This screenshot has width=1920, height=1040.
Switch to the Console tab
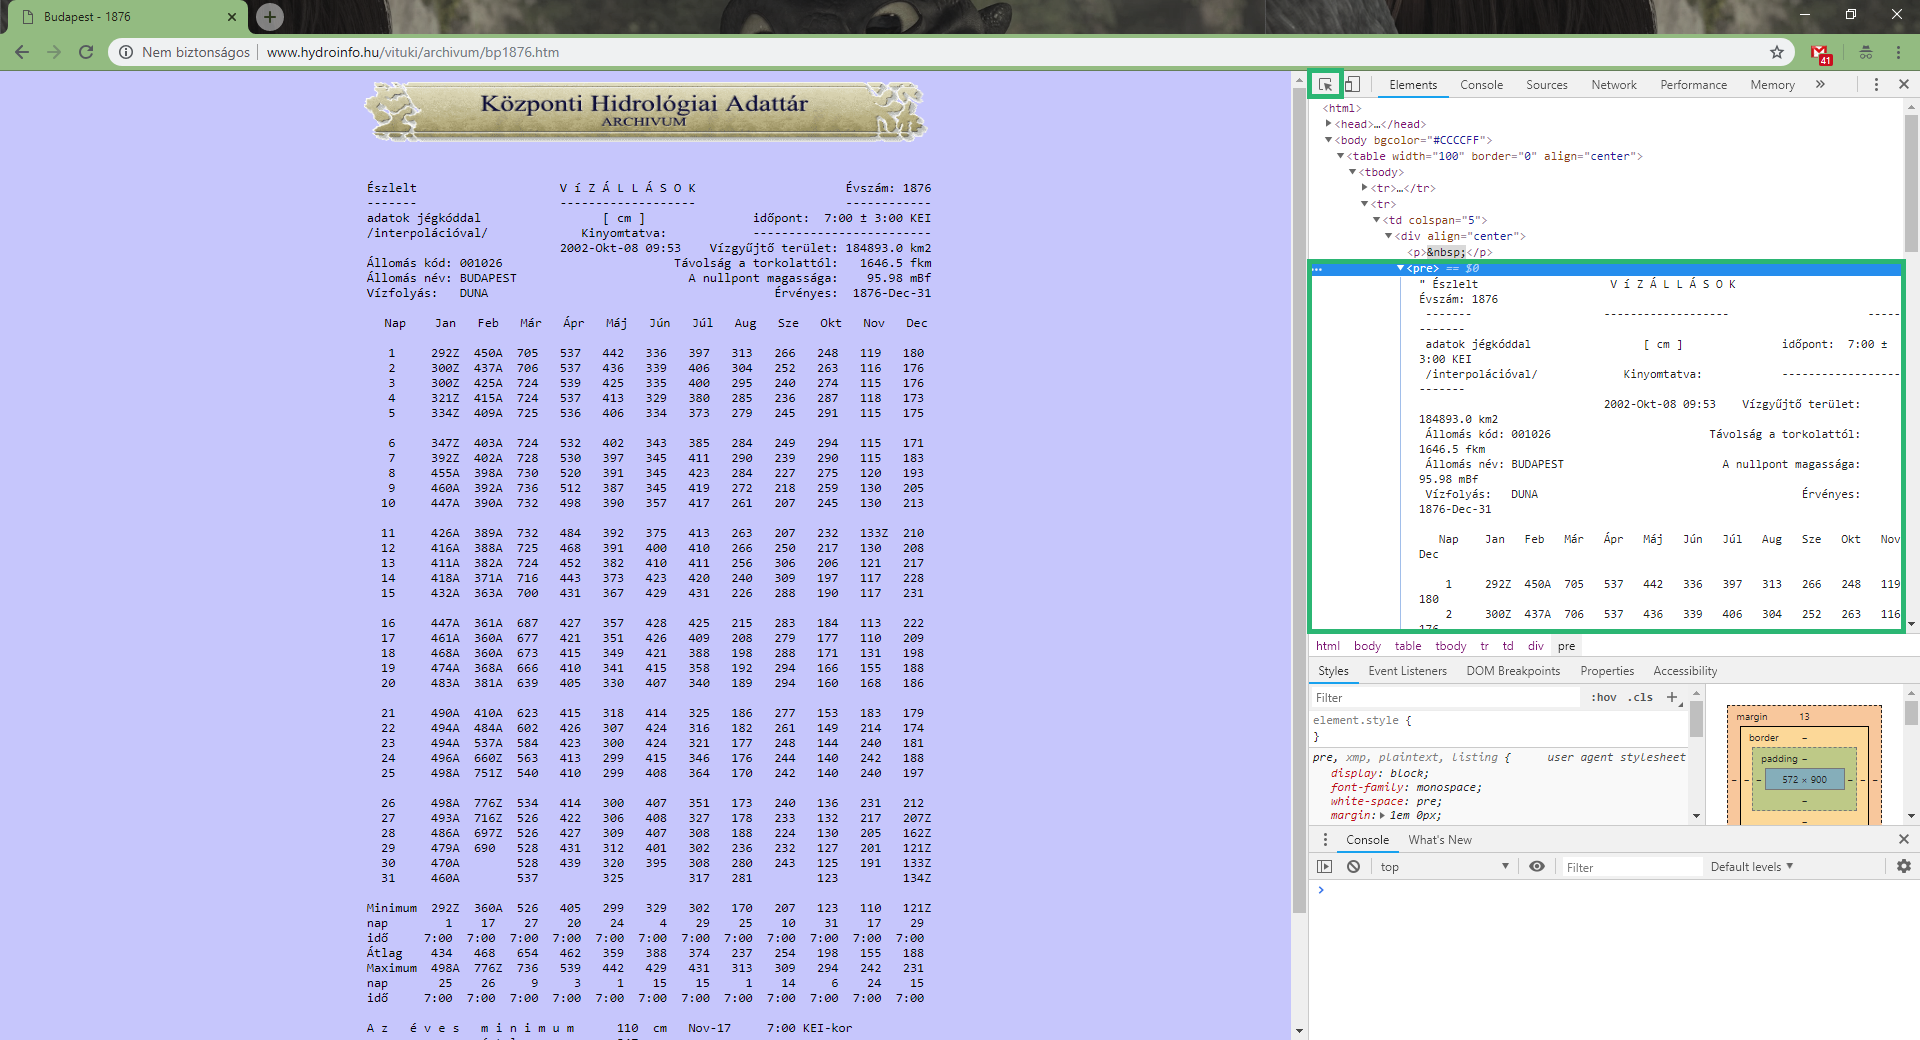1481,85
